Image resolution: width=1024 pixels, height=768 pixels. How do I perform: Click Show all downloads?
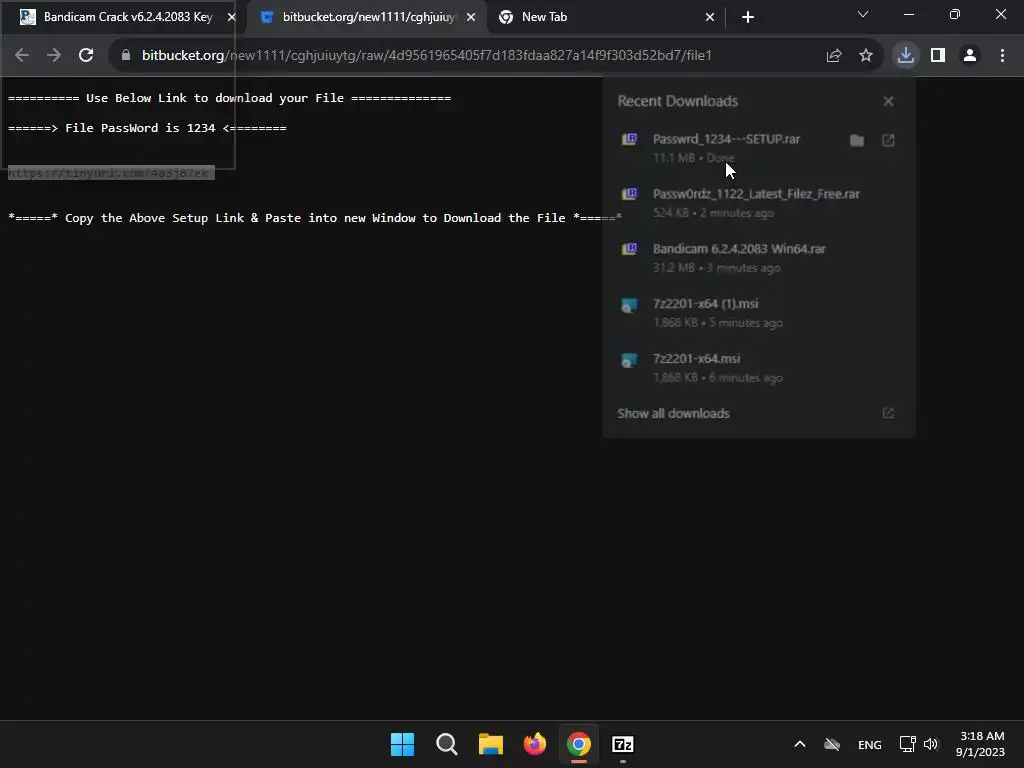(673, 413)
